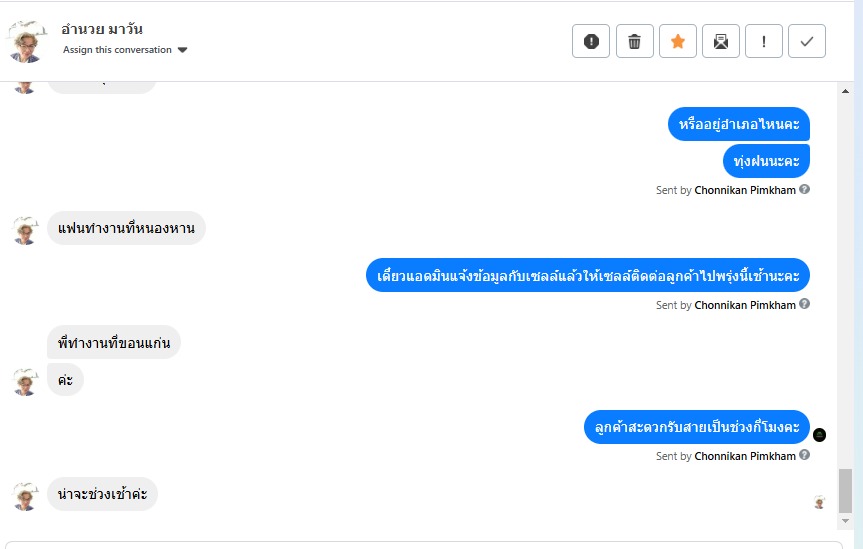Flag conversation with the exclamation mark button
The image size is (863, 549).
(x=764, y=41)
